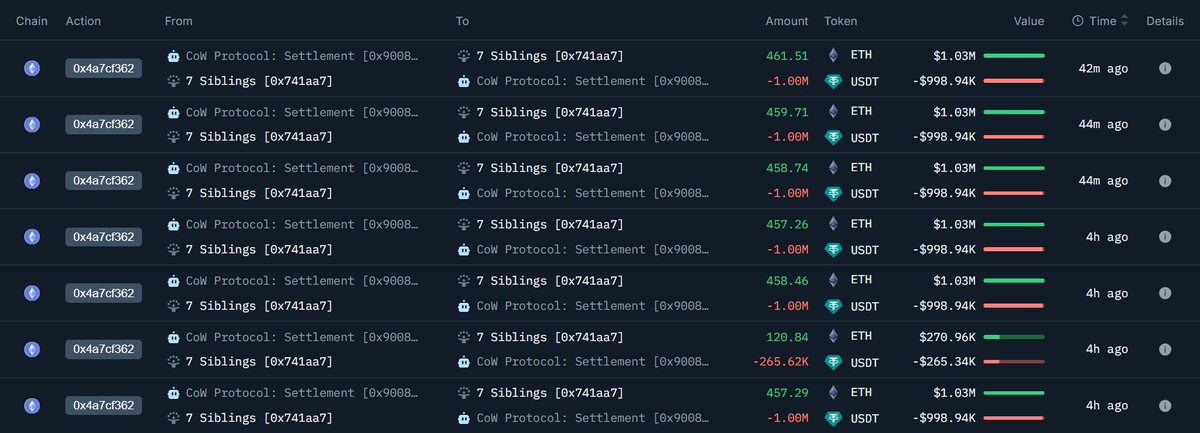The height and width of the screenshot is (433, 1200).
Task: Click the Value column header
Action: [1028, 21]
